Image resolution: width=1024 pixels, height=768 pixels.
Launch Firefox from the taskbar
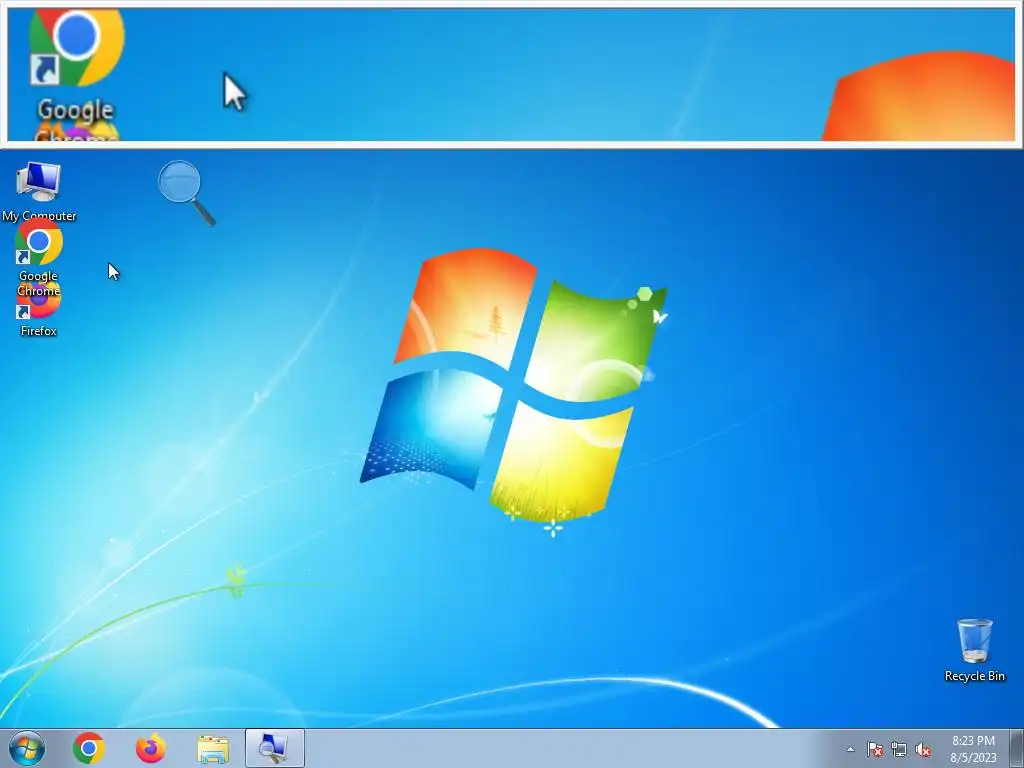[151, 748]
